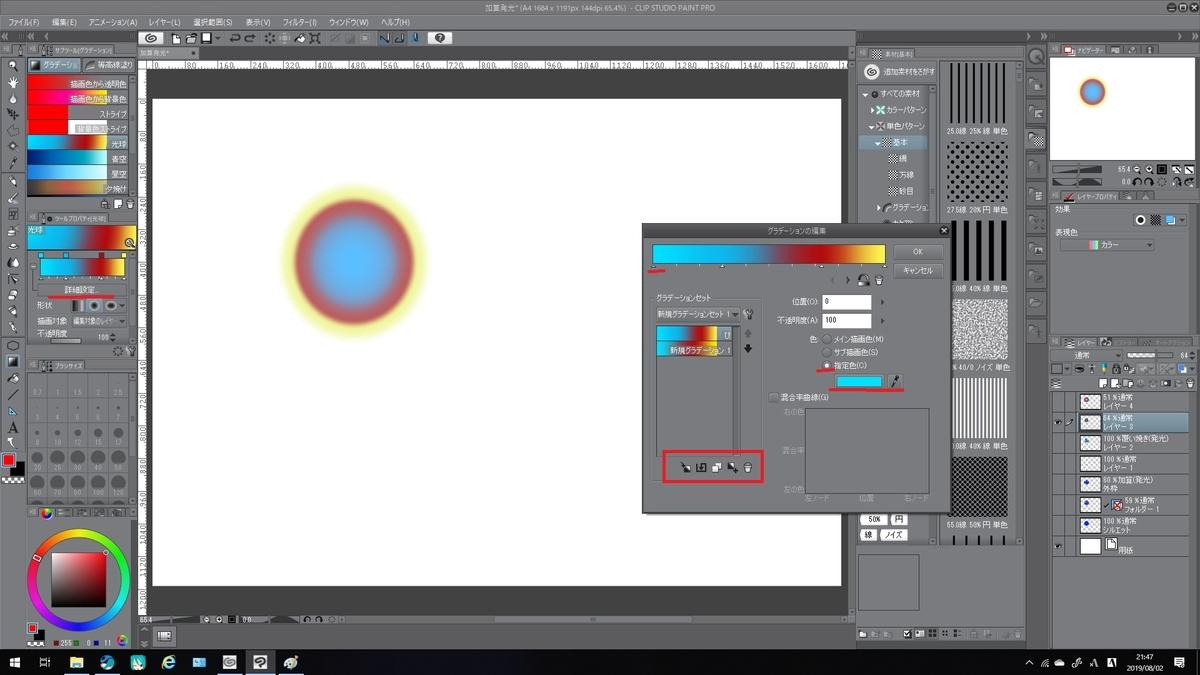Toggle visibility of 外枠 layer

(1060, 484)
